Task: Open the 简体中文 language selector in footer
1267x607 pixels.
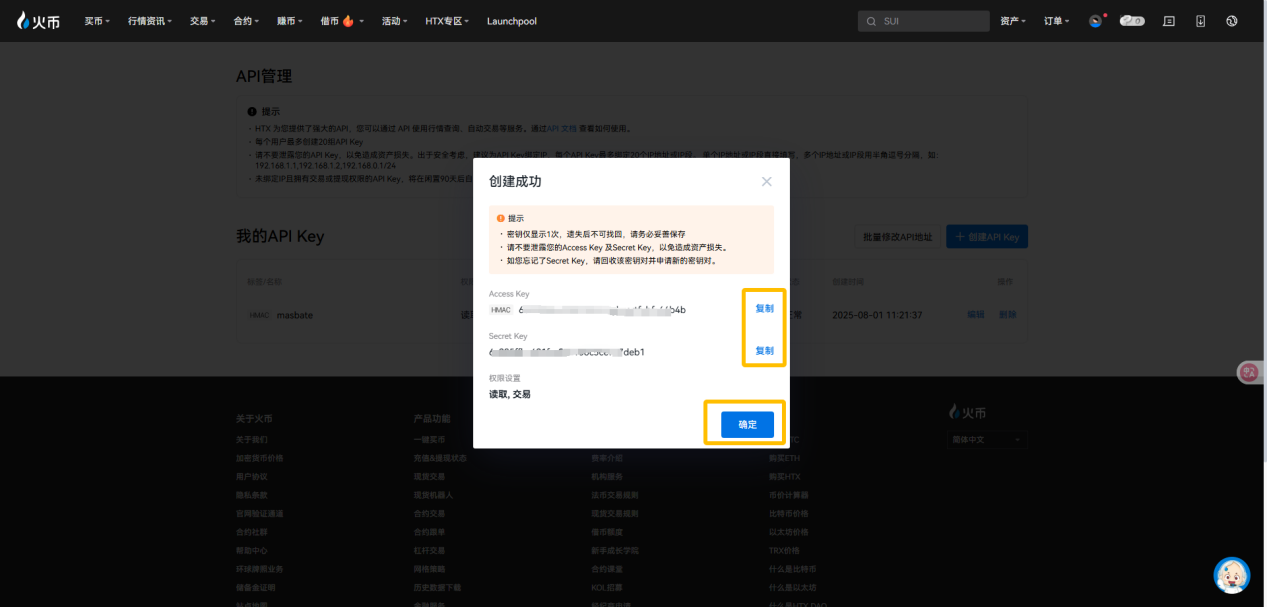Action: [x=986, y=439]
